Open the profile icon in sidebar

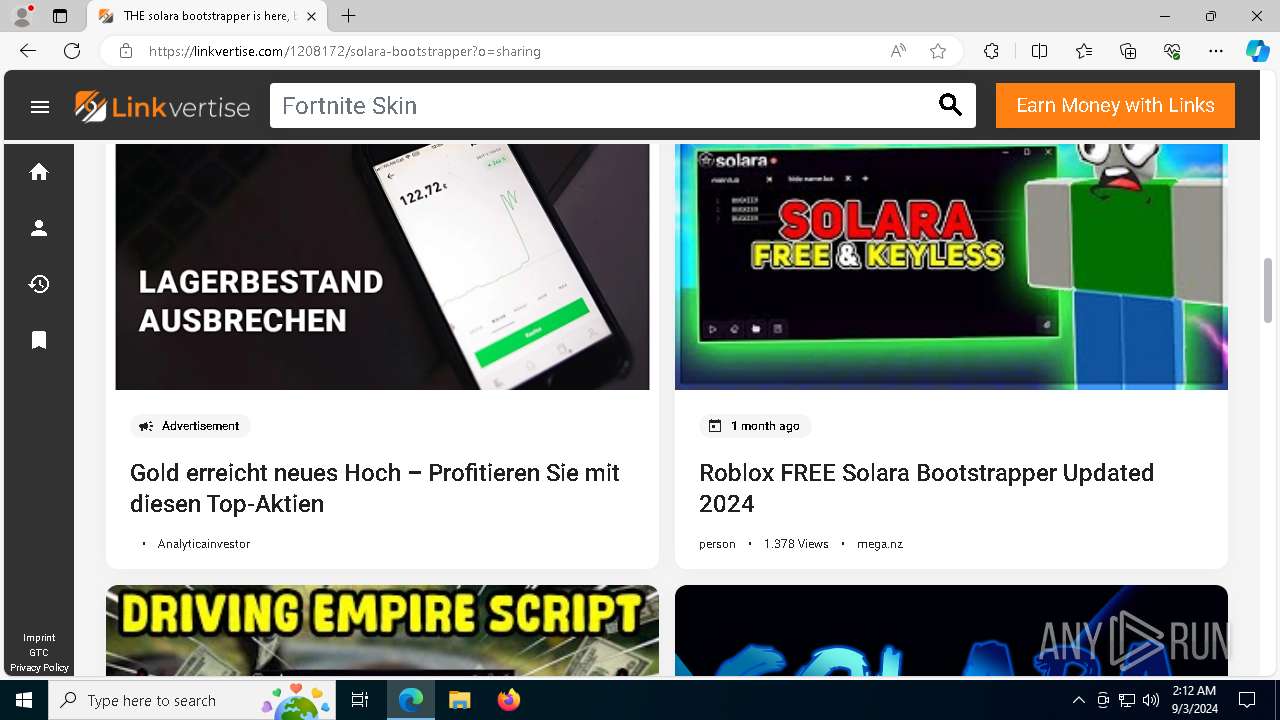click(39, 228)
